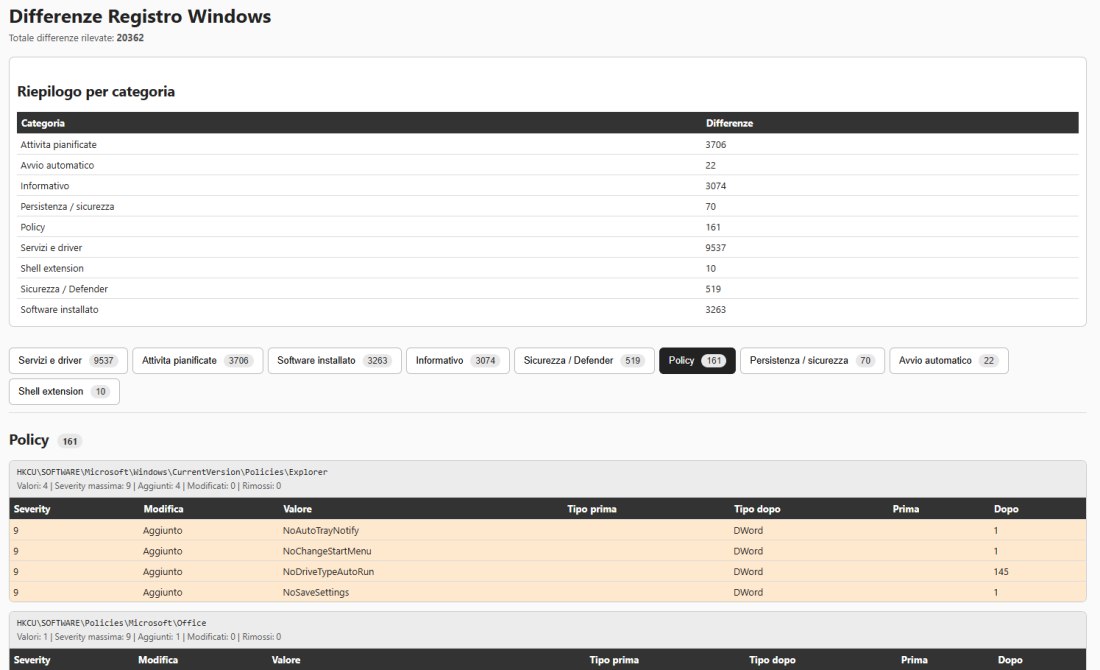Click DWord type in NoDriveTypeAutoRun row
This screenshot has height=670, width=1100.
749,572
